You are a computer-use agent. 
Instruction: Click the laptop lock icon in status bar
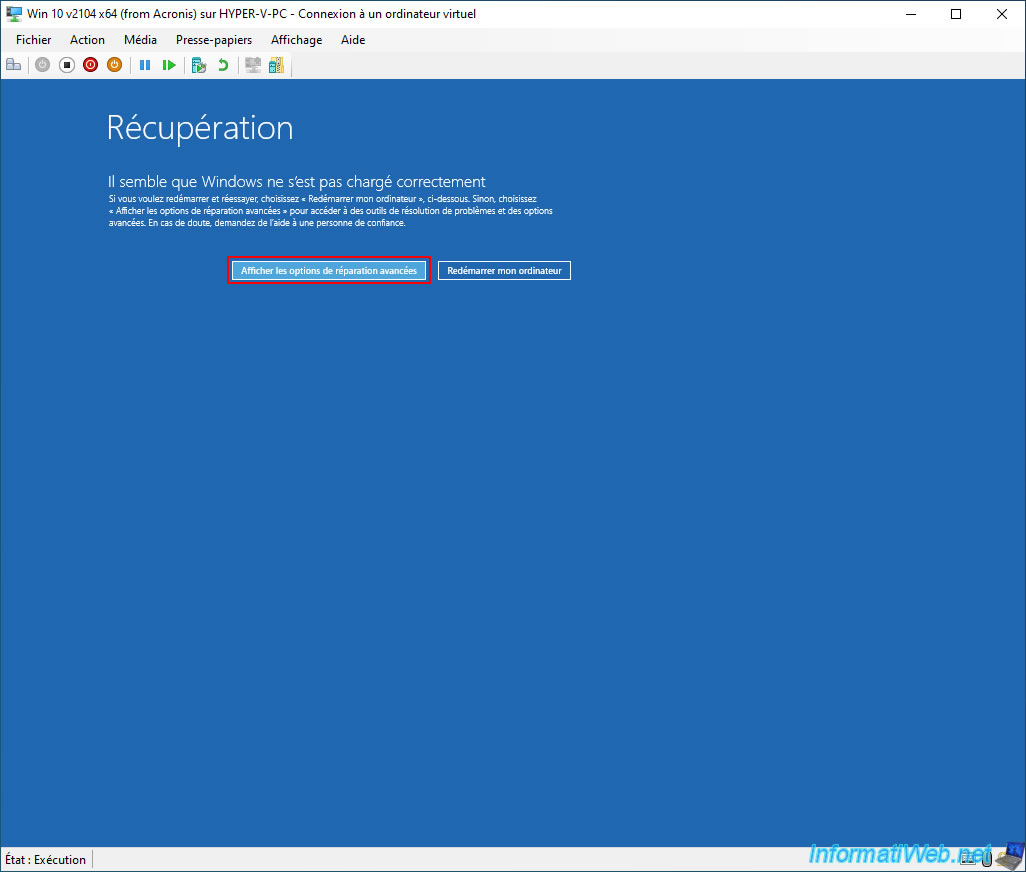pyautogui.click(x=1010, y=857)
